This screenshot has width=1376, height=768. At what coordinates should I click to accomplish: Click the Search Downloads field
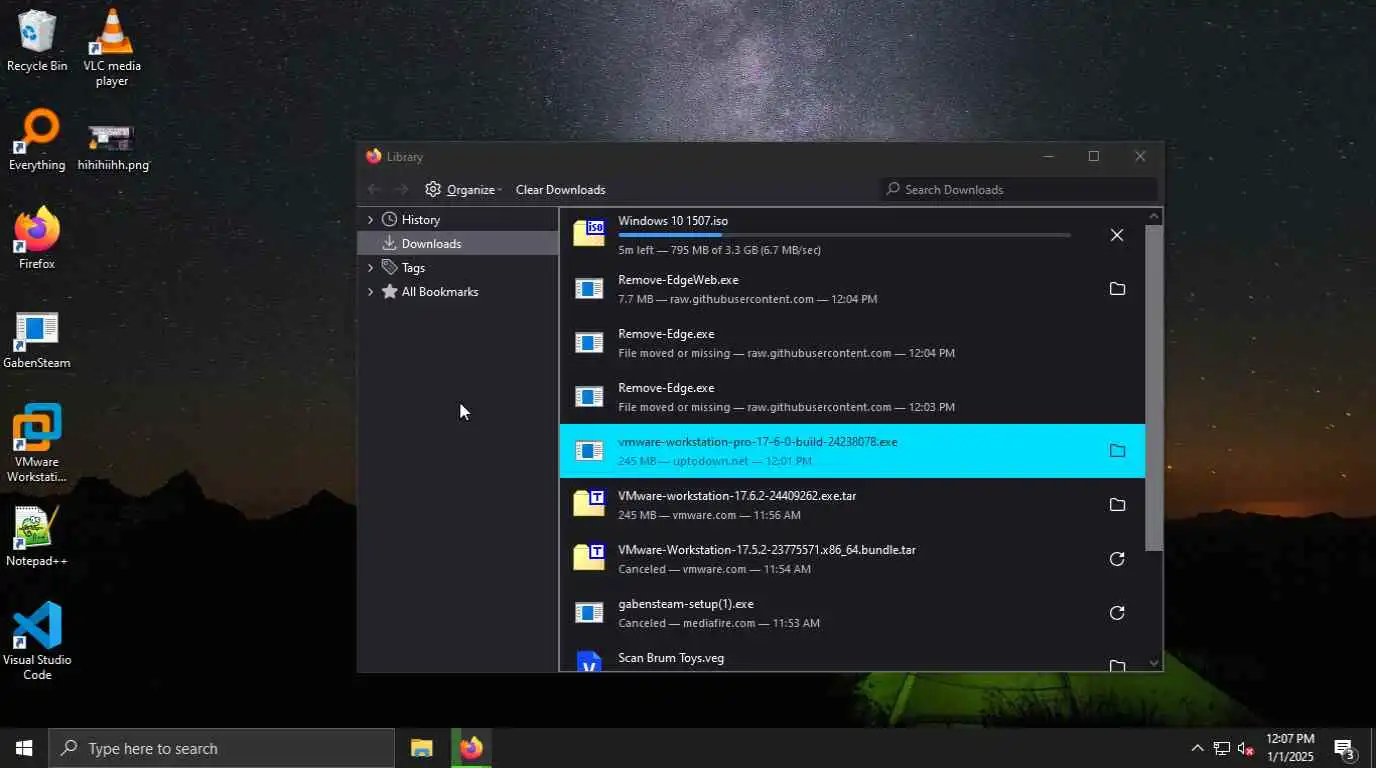(1018, 189)
